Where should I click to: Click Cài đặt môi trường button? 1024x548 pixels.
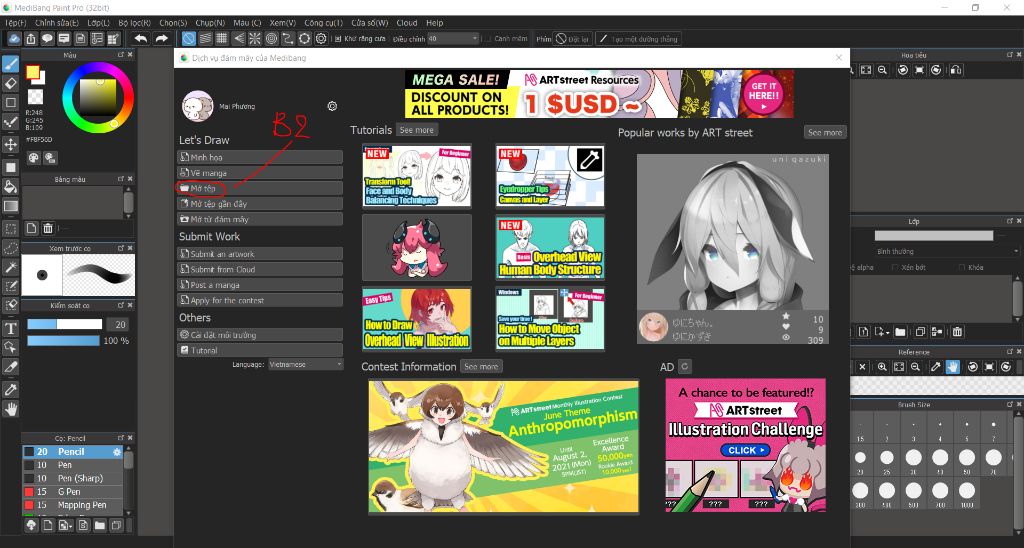[260, 335]
